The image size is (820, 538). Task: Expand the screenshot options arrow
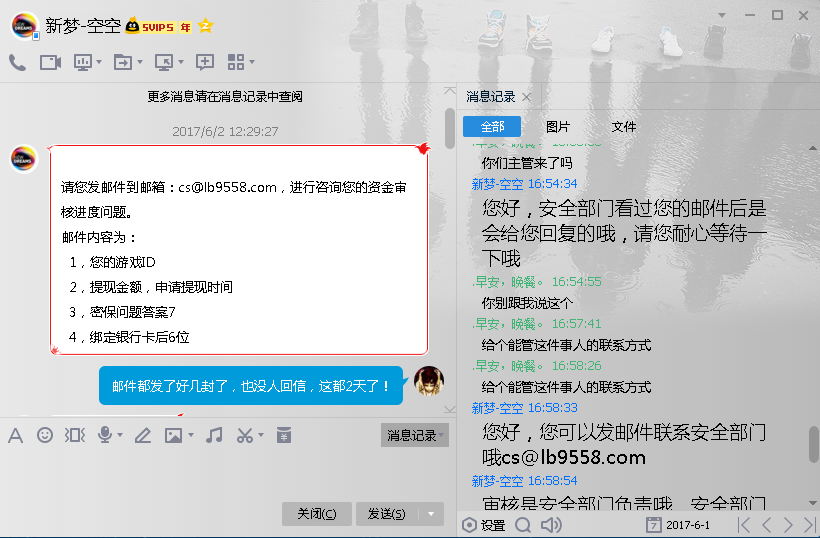(260, 434)
